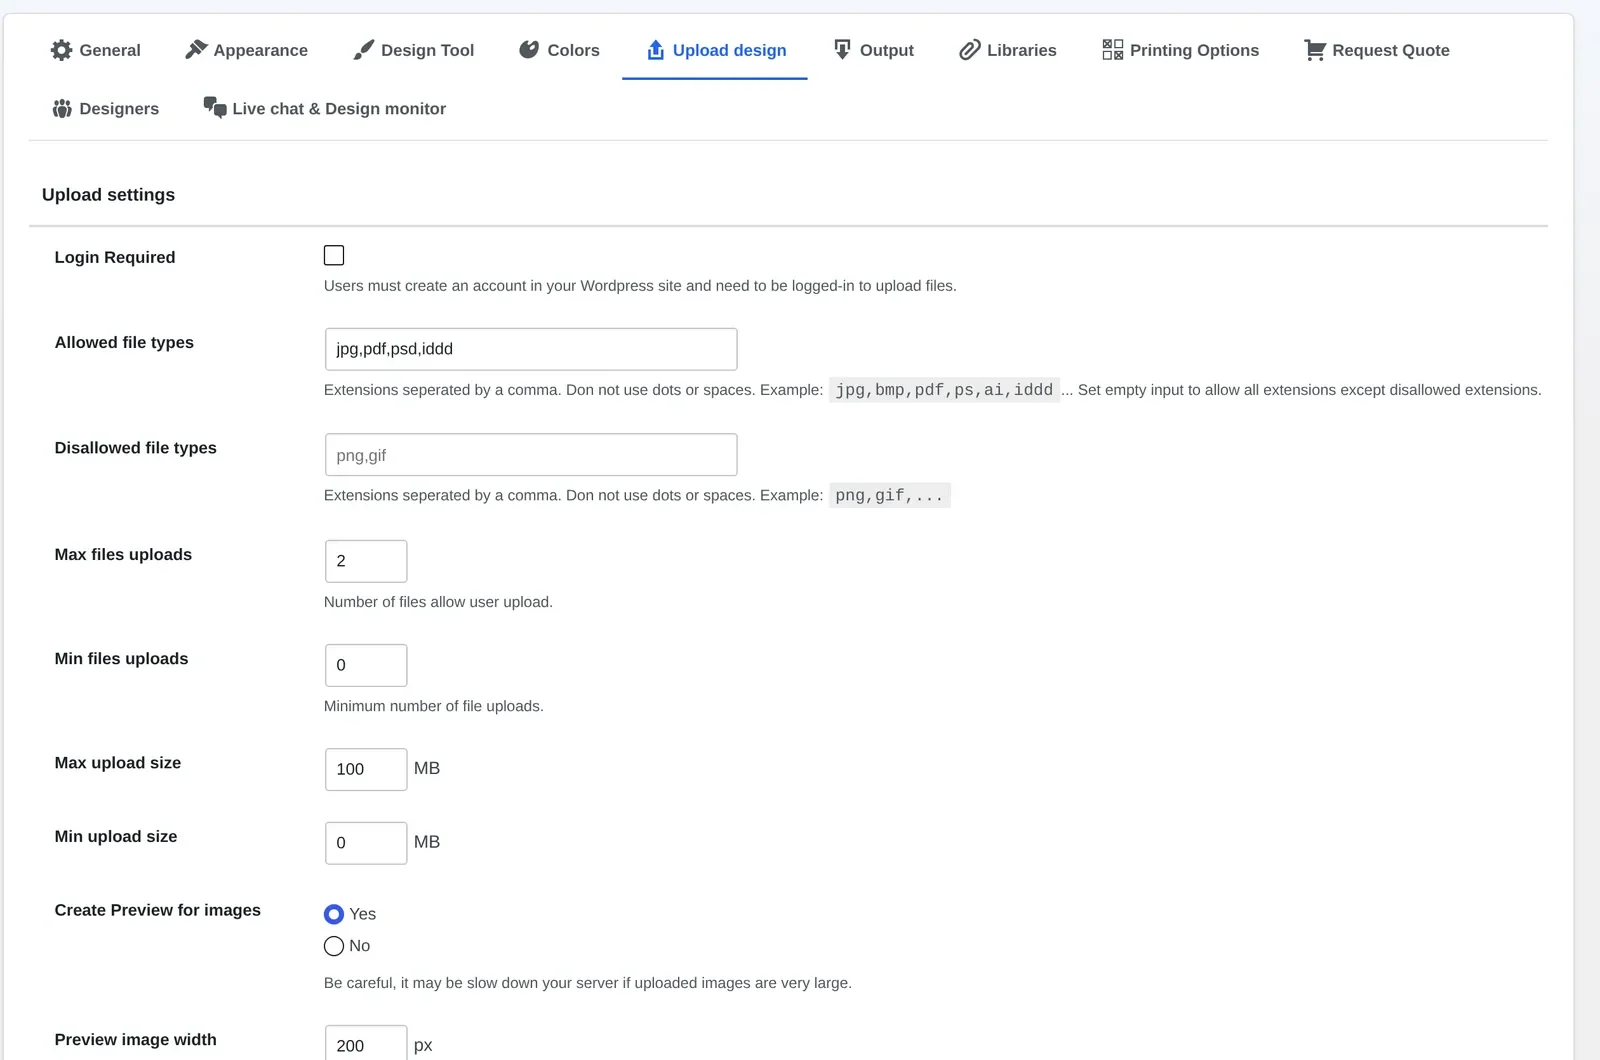Viewport: 1600px width, 1060px height.
Task: Click the 'Create Preview for images' label
Action: coord(158,910)
